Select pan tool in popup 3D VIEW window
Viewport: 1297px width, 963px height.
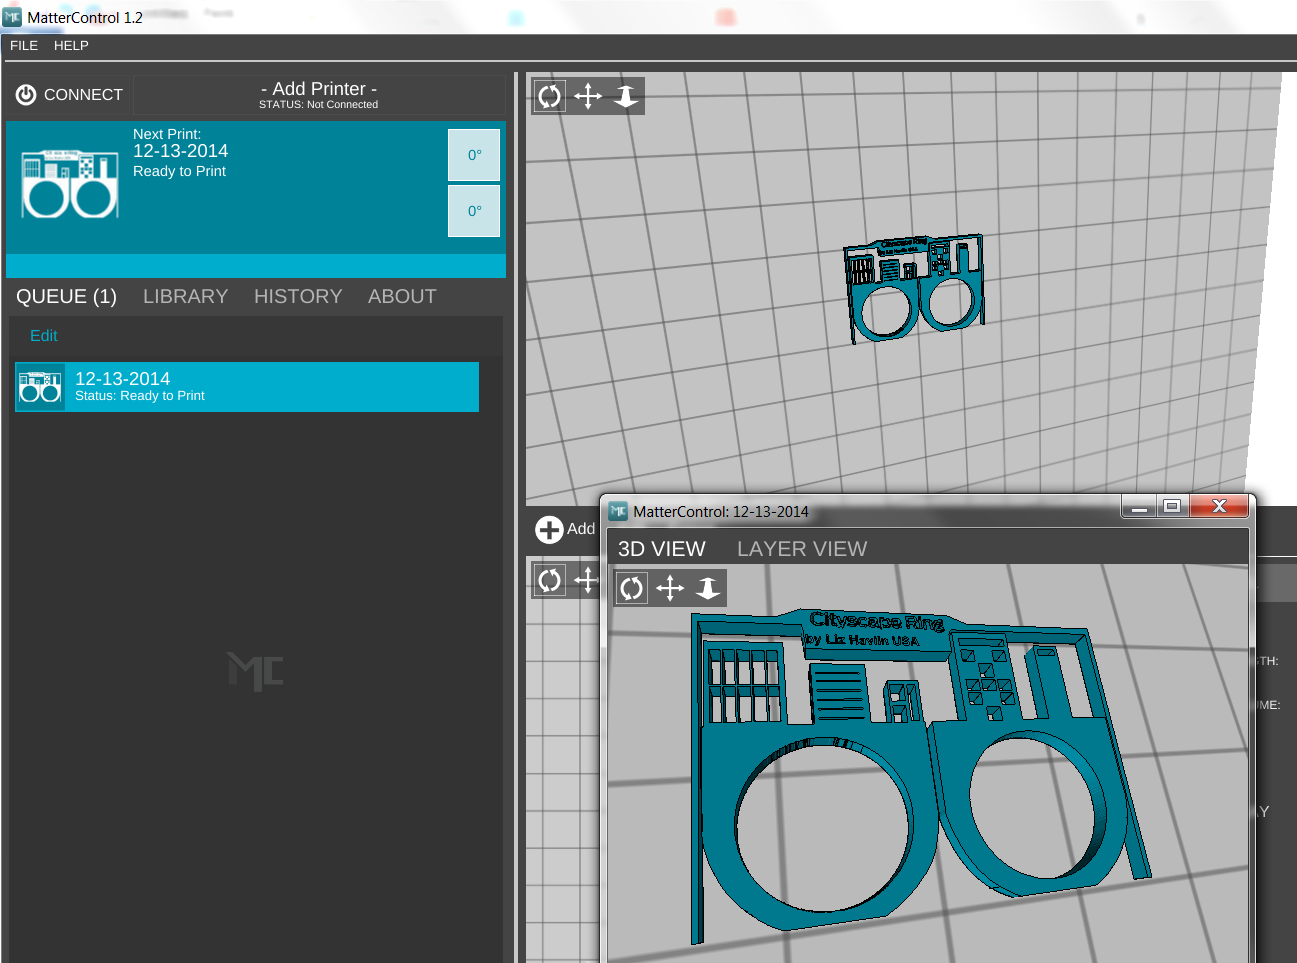pos(670,588)
